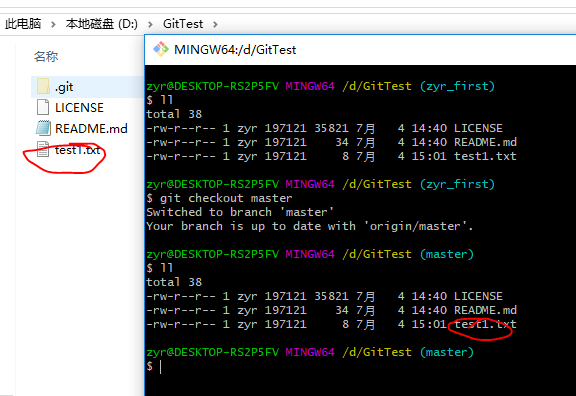Click the first '$ ll' command
This screenshot has width=576, height=396.
click(x=159, y=100)
